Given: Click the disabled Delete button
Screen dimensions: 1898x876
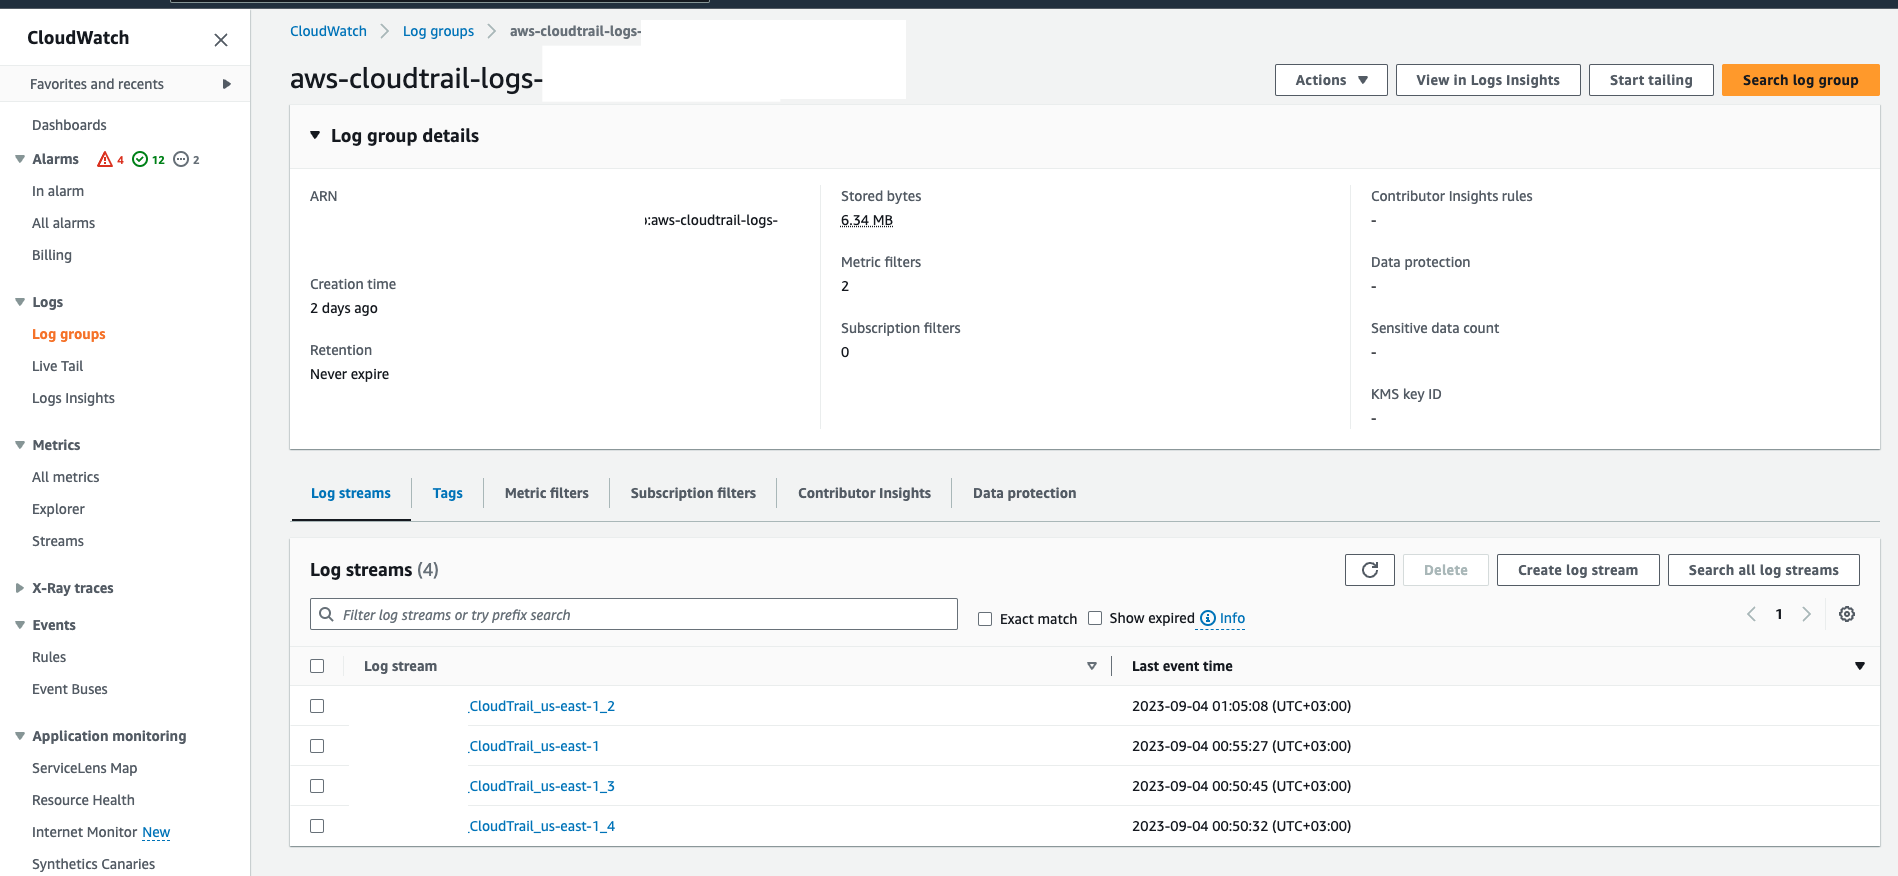Looking at the screenshot, I should click(1446, 570).
